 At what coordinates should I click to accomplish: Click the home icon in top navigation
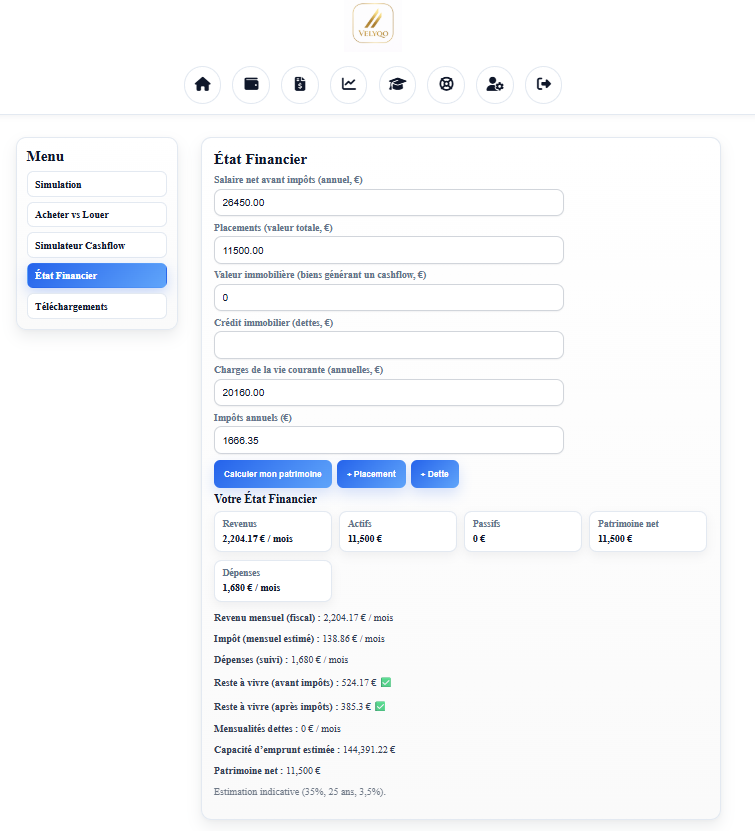[x=202, y=84]
